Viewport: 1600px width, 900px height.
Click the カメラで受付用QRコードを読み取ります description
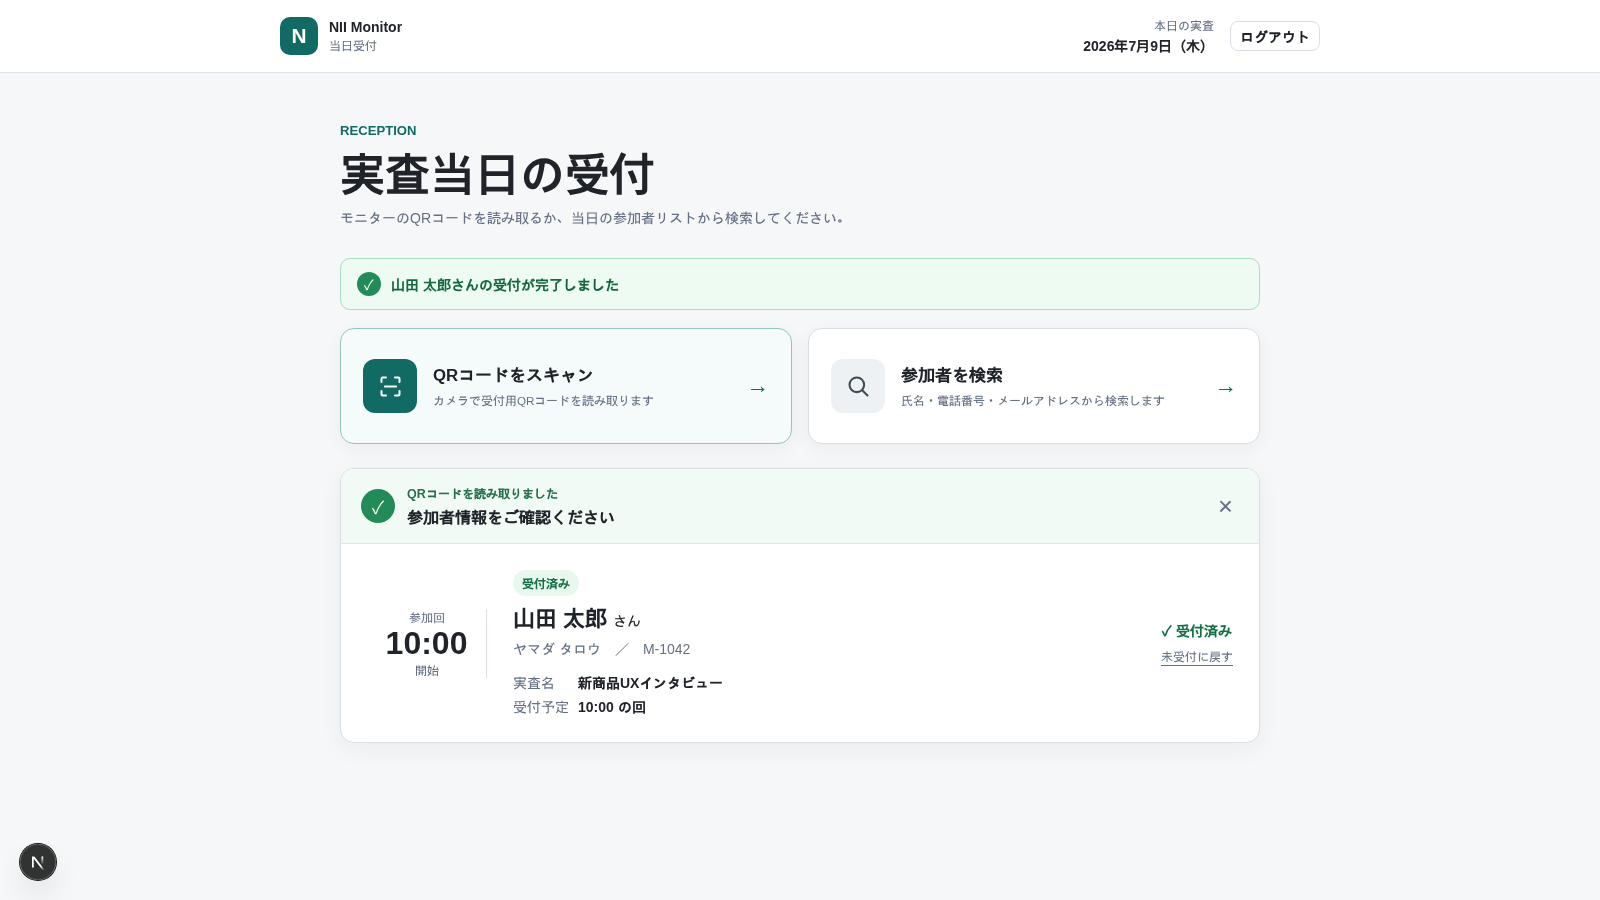pyautogui.click(x=543, y=401)
